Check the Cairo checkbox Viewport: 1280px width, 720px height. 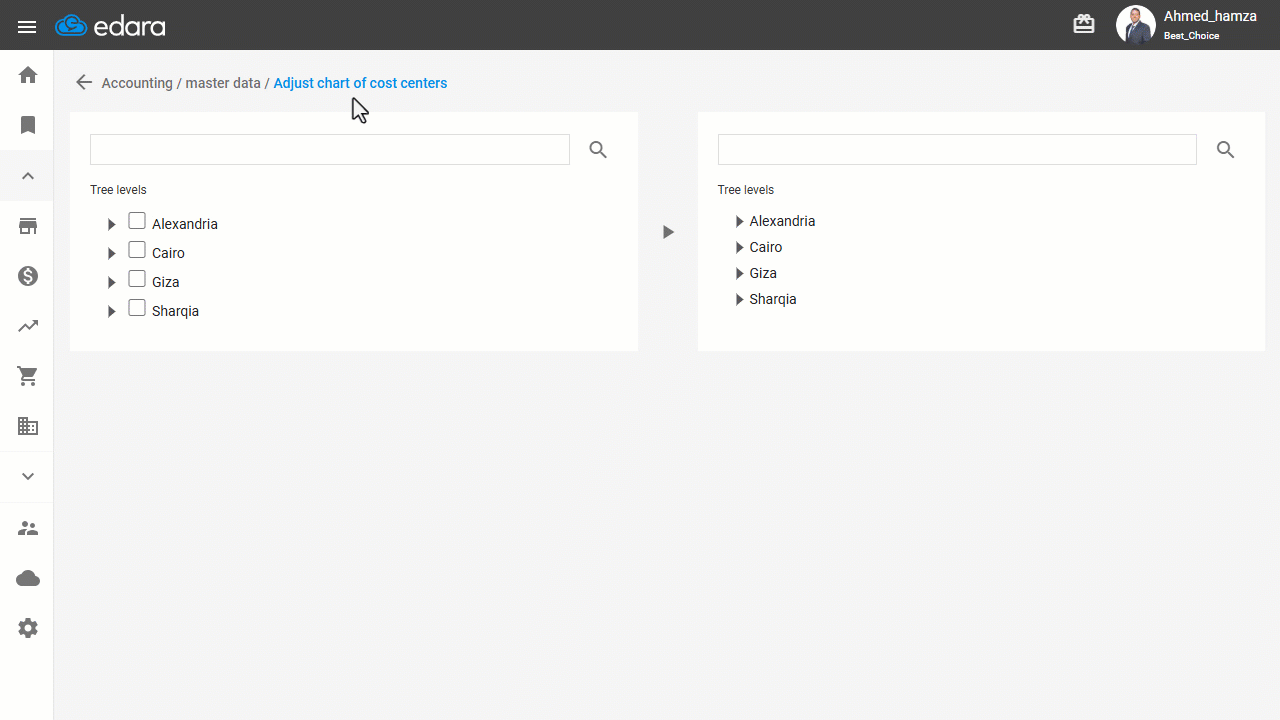tap(137, 250)
